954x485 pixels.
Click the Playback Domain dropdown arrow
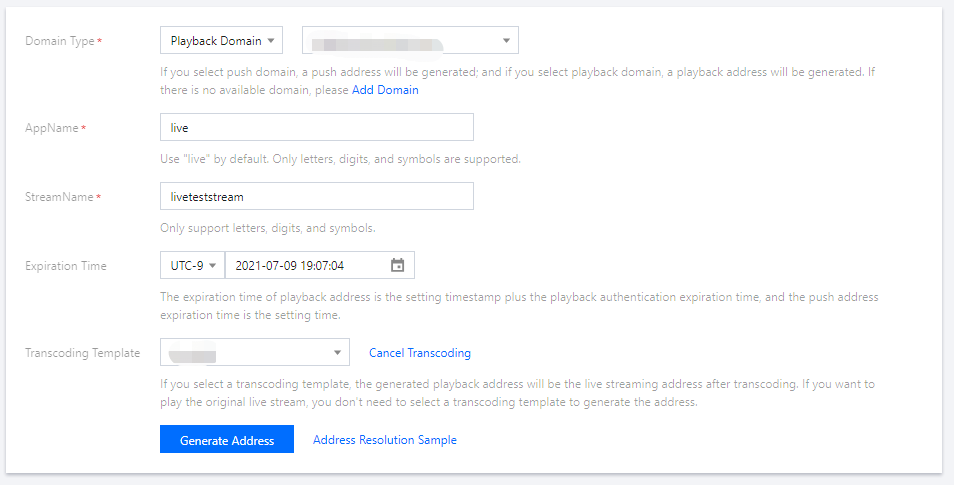271,41
